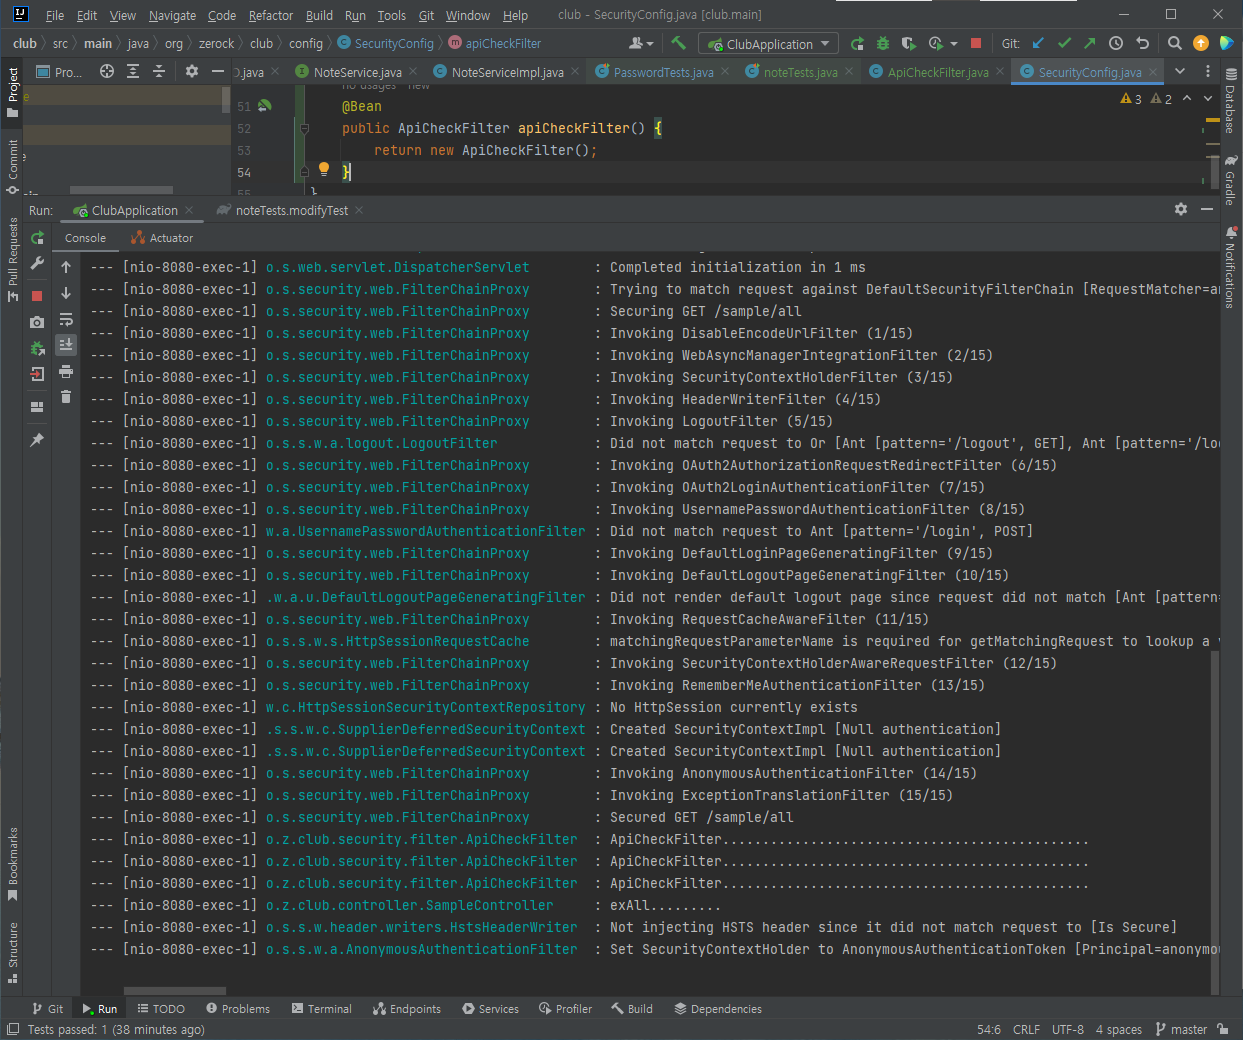The height and width of the screenshot is (1040, 1243).
Task: Open the Endpoints tool window
Action: (x=406, y=1008)
